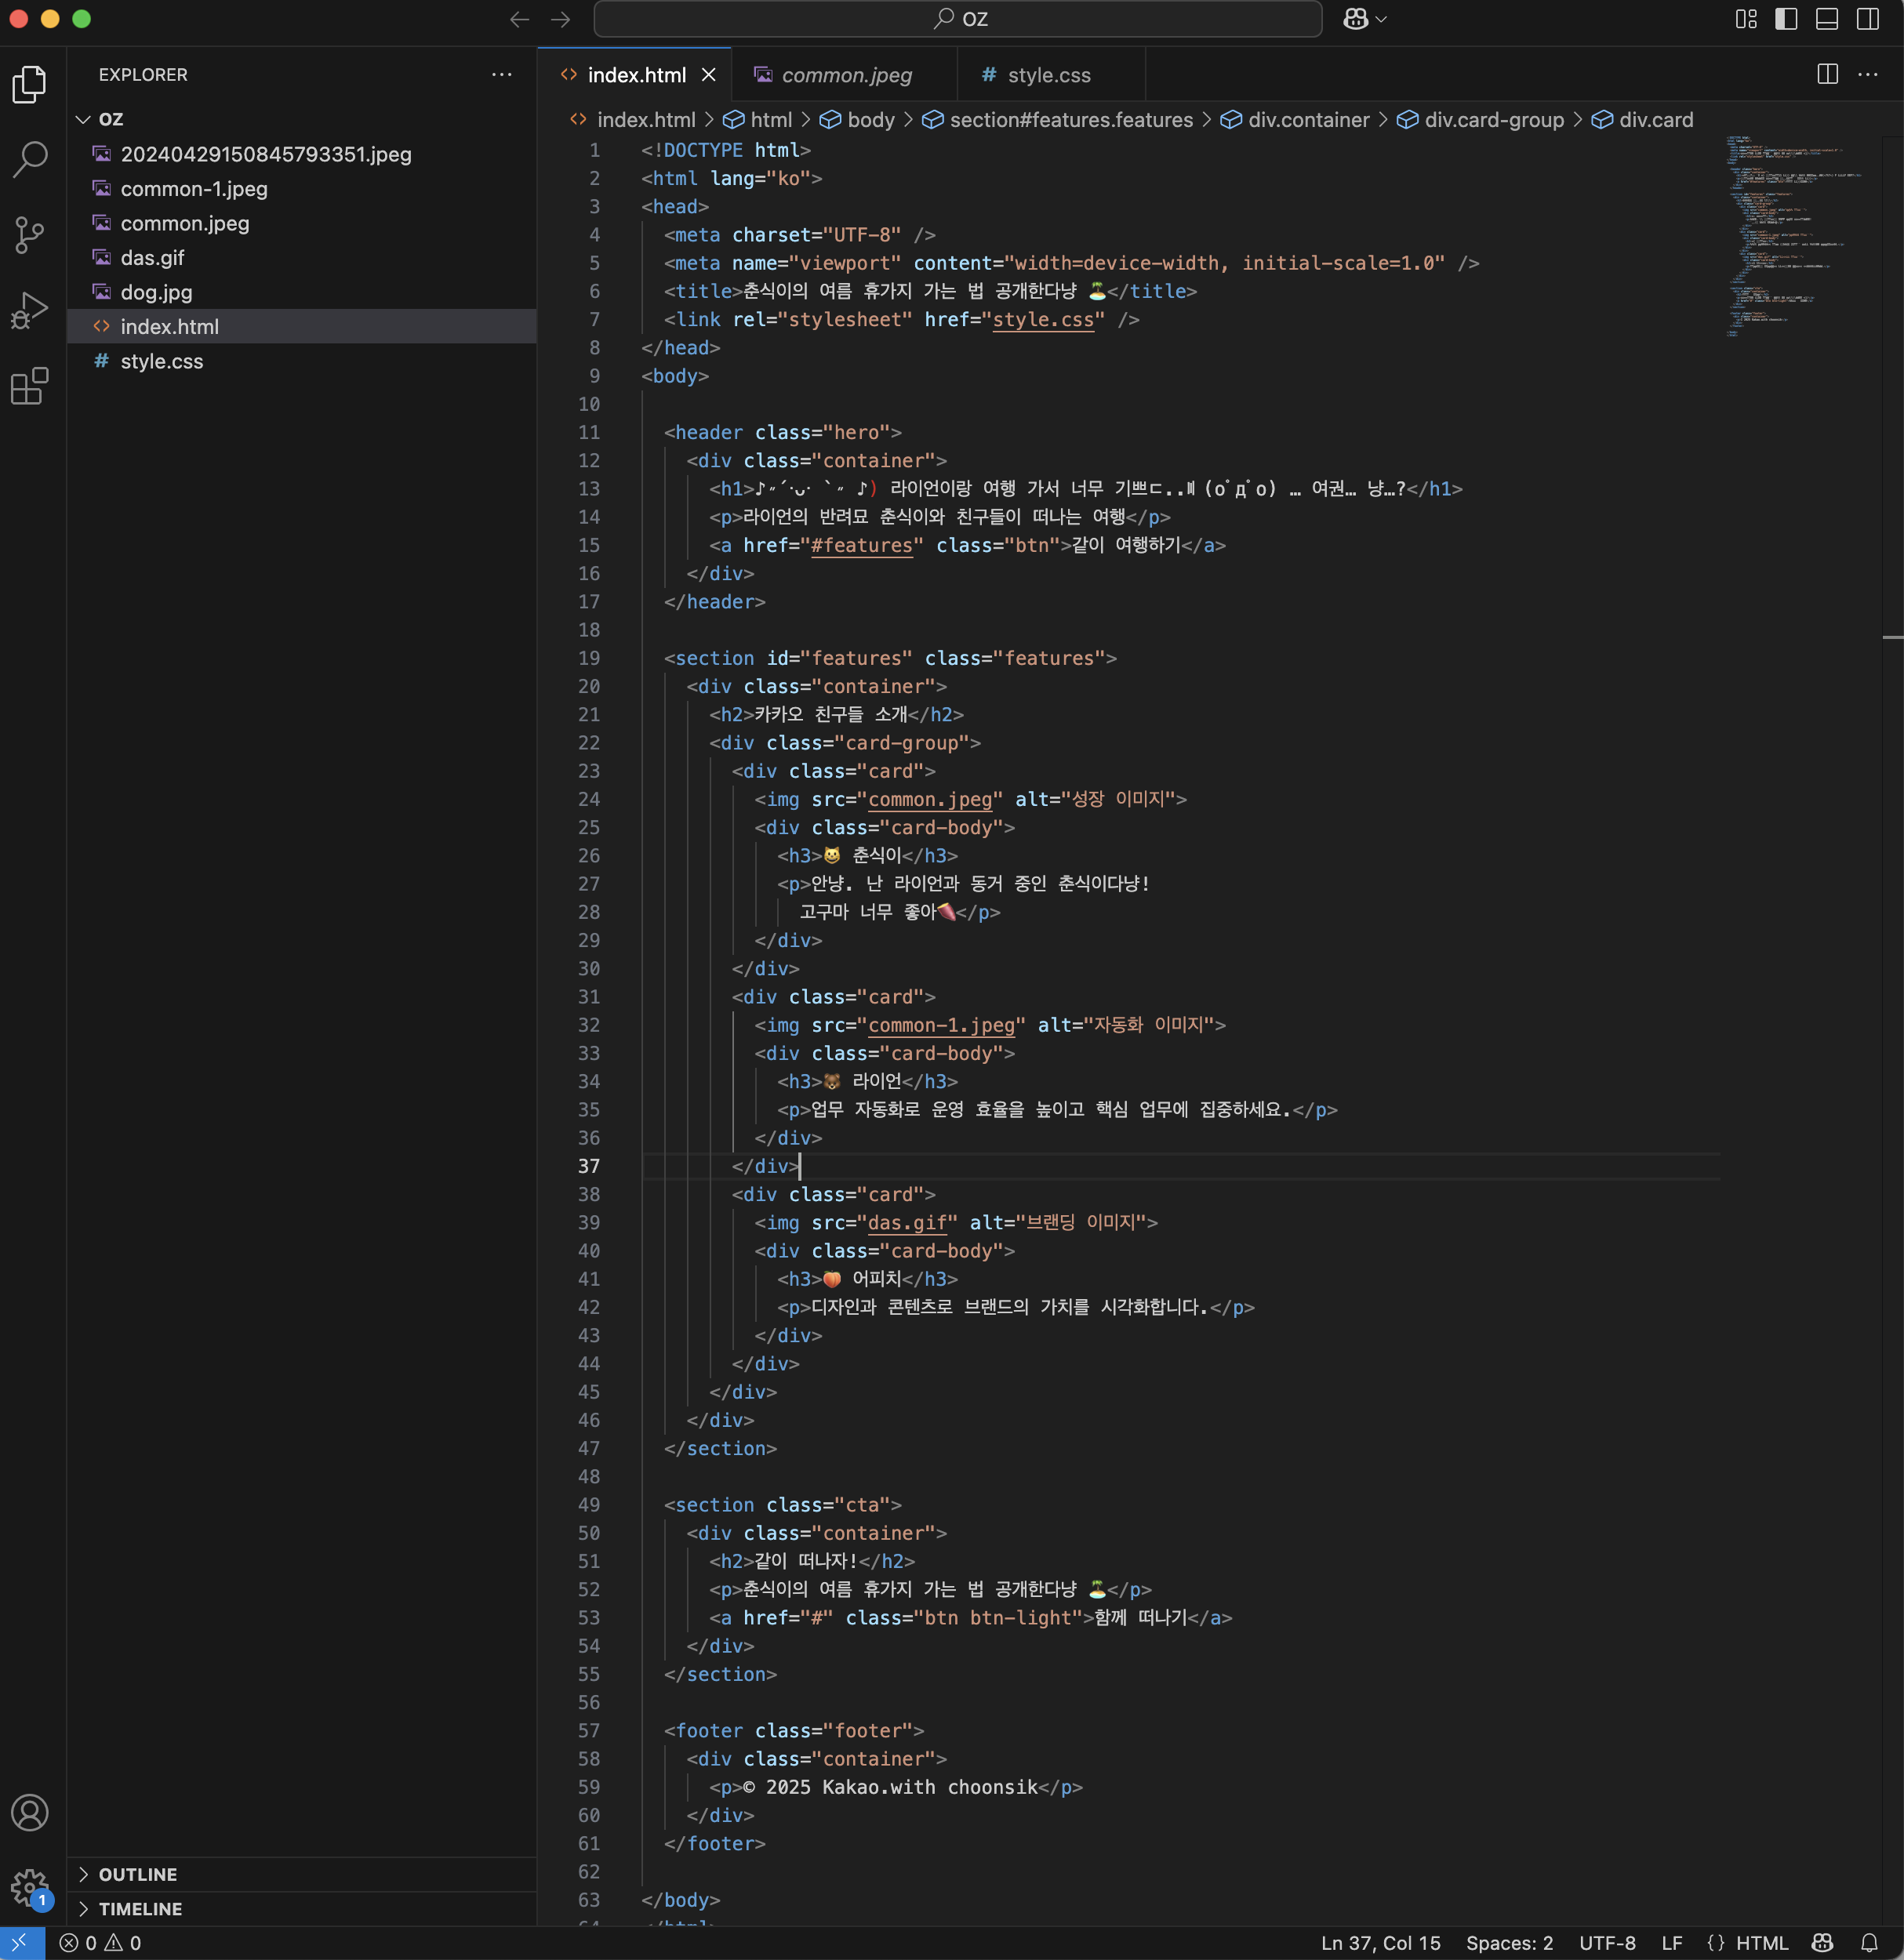Click the notifications bell in status bar

(x=1868, y=1943)
